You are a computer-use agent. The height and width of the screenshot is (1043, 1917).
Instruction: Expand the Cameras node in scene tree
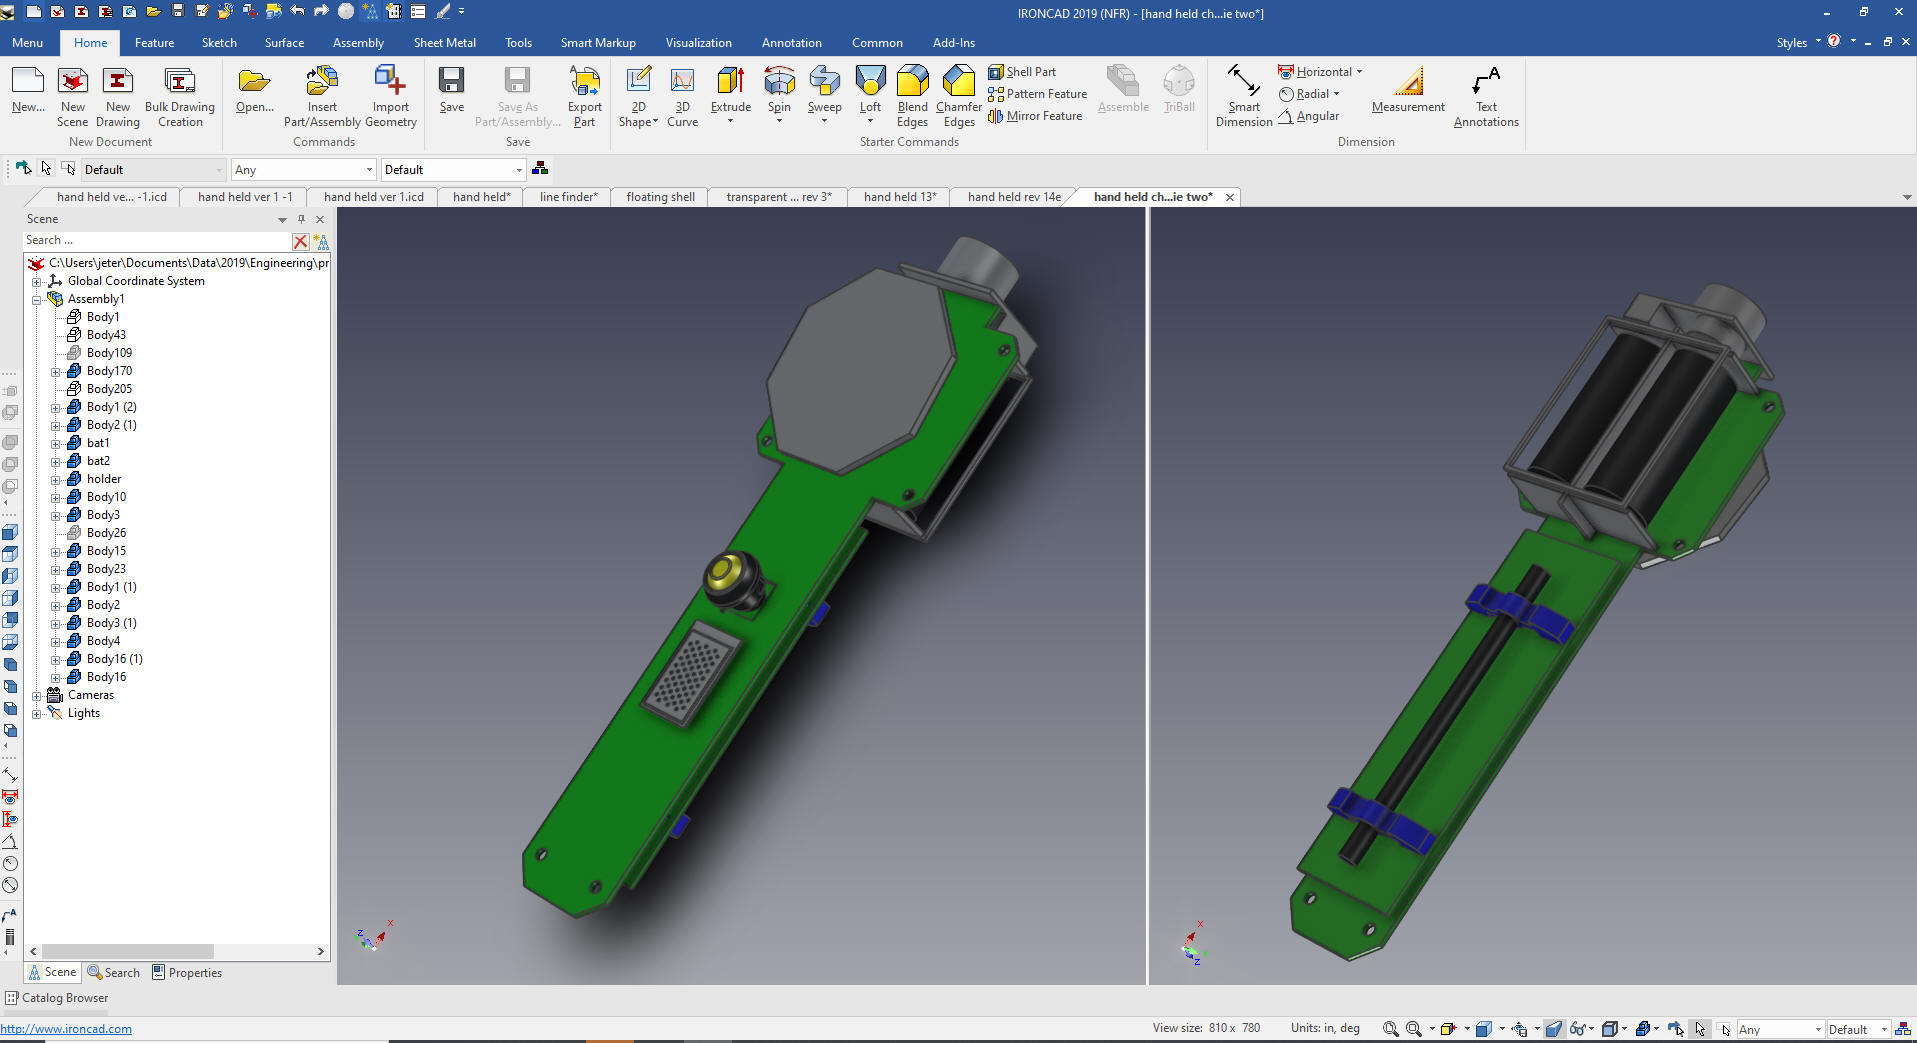37,695
